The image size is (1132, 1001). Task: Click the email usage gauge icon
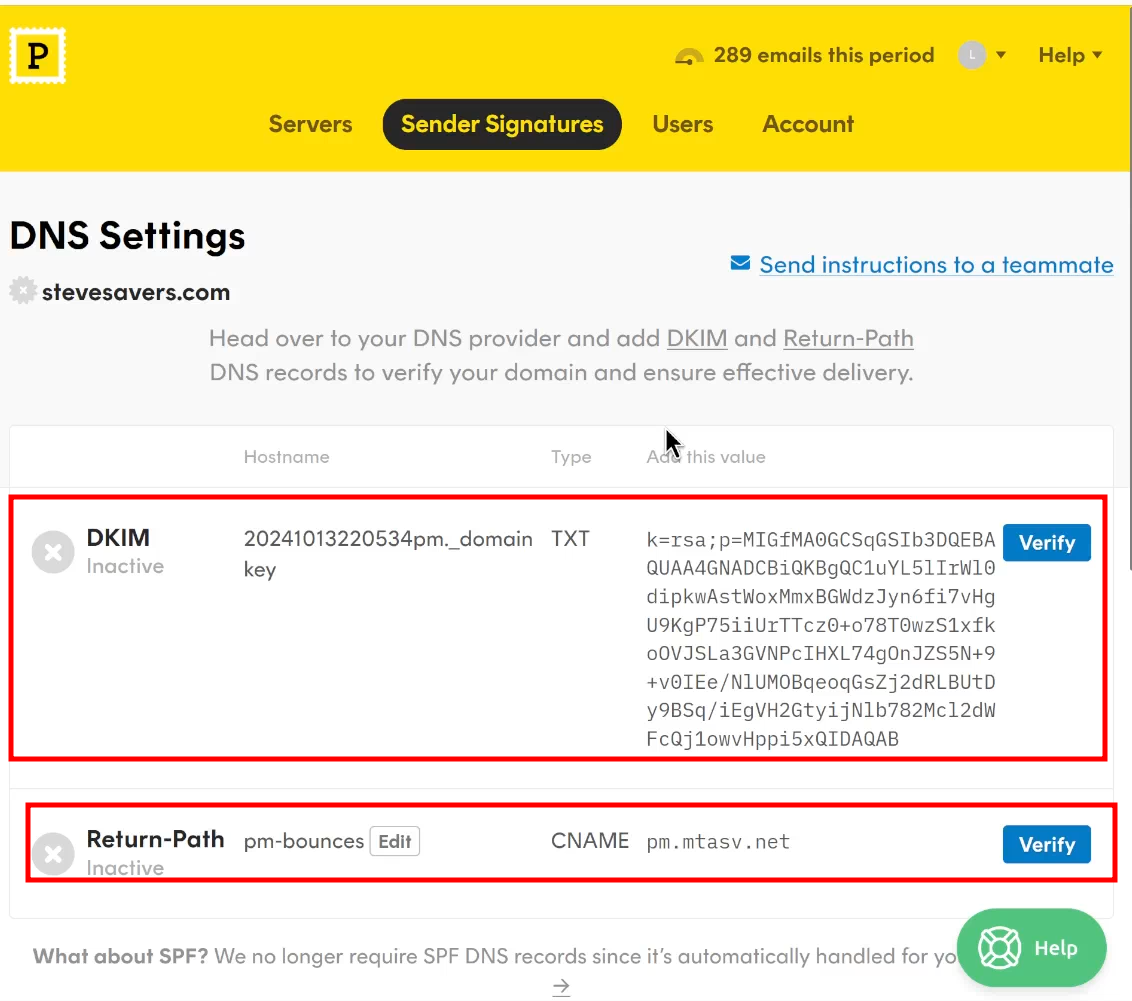click(689, 56)
